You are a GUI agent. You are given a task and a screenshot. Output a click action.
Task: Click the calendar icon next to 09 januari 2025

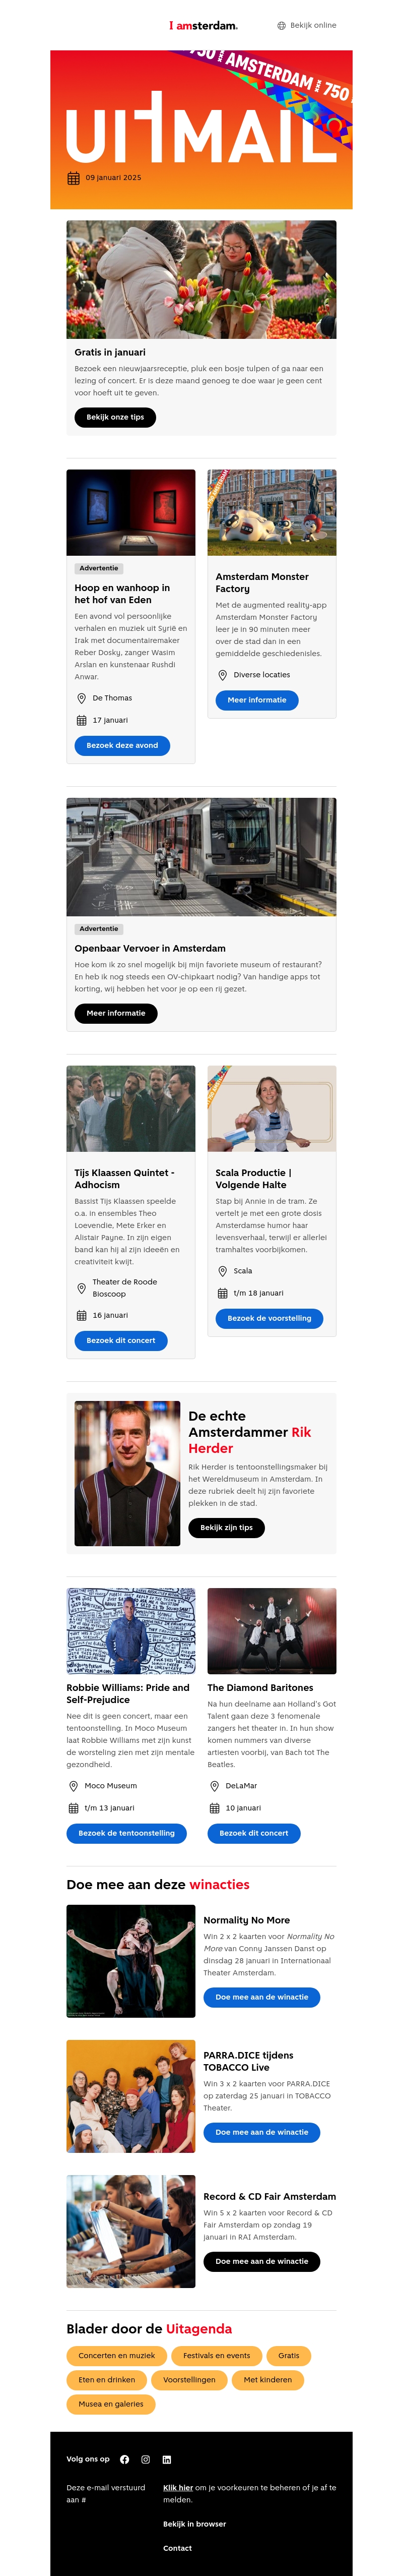pyautogui.click(x=73, y=178)
